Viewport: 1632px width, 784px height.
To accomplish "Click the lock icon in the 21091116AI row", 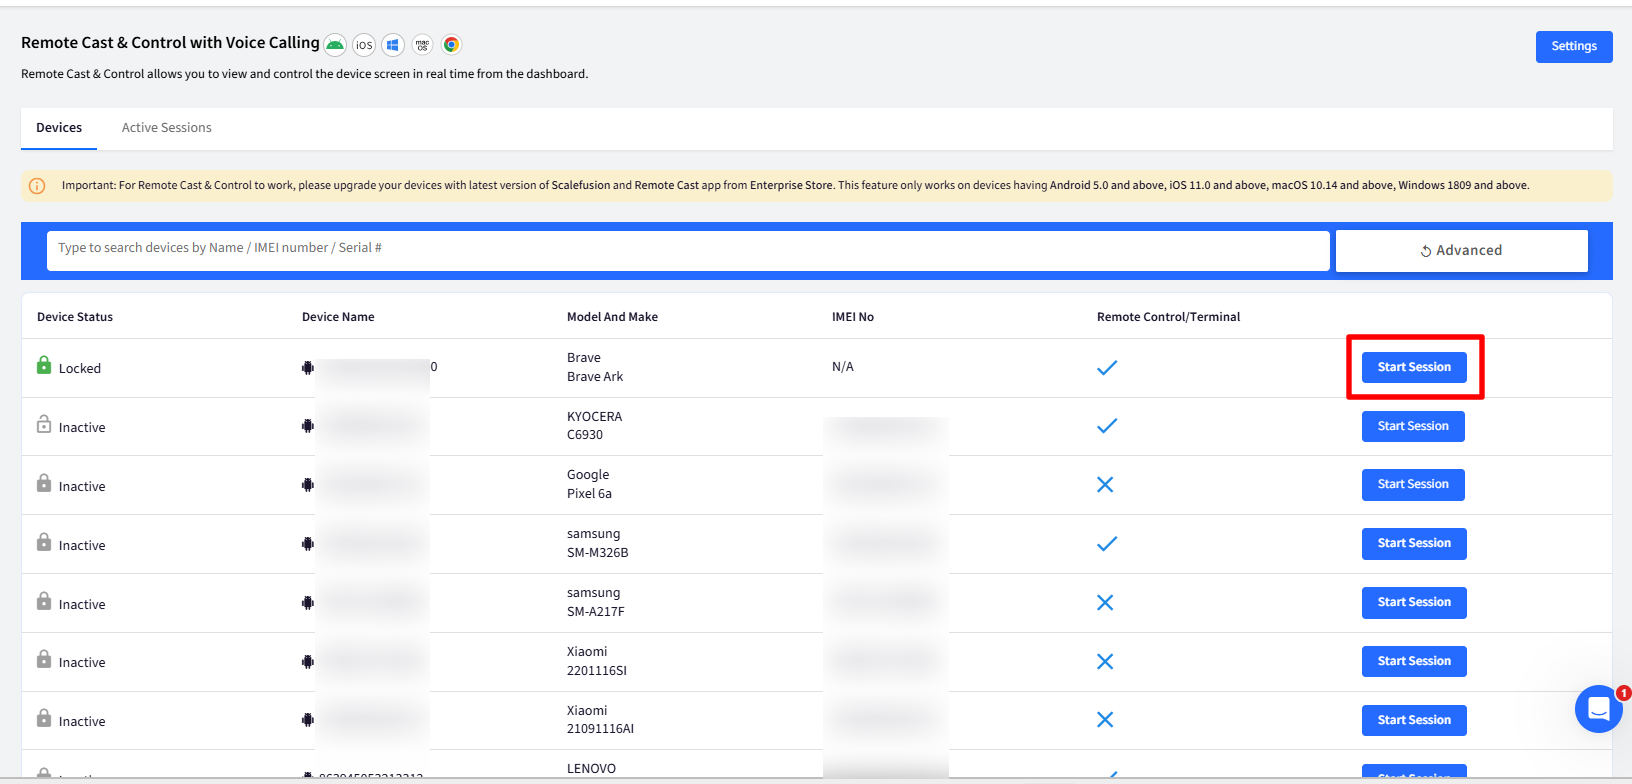I will 44,718.
